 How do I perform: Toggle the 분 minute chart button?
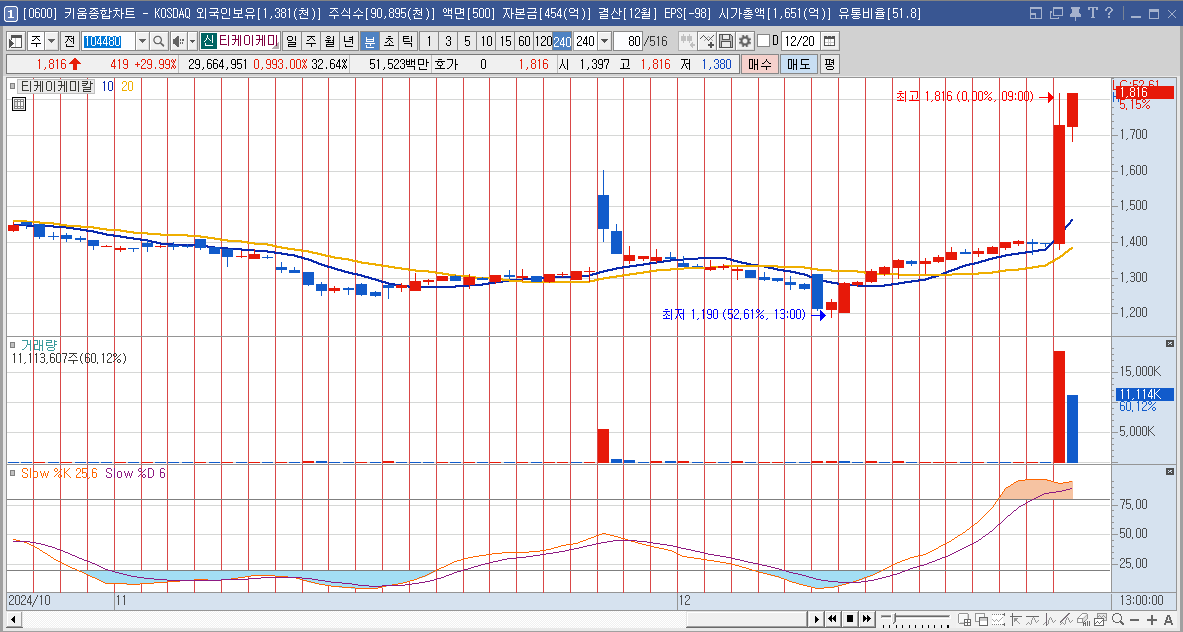[370, 41]
